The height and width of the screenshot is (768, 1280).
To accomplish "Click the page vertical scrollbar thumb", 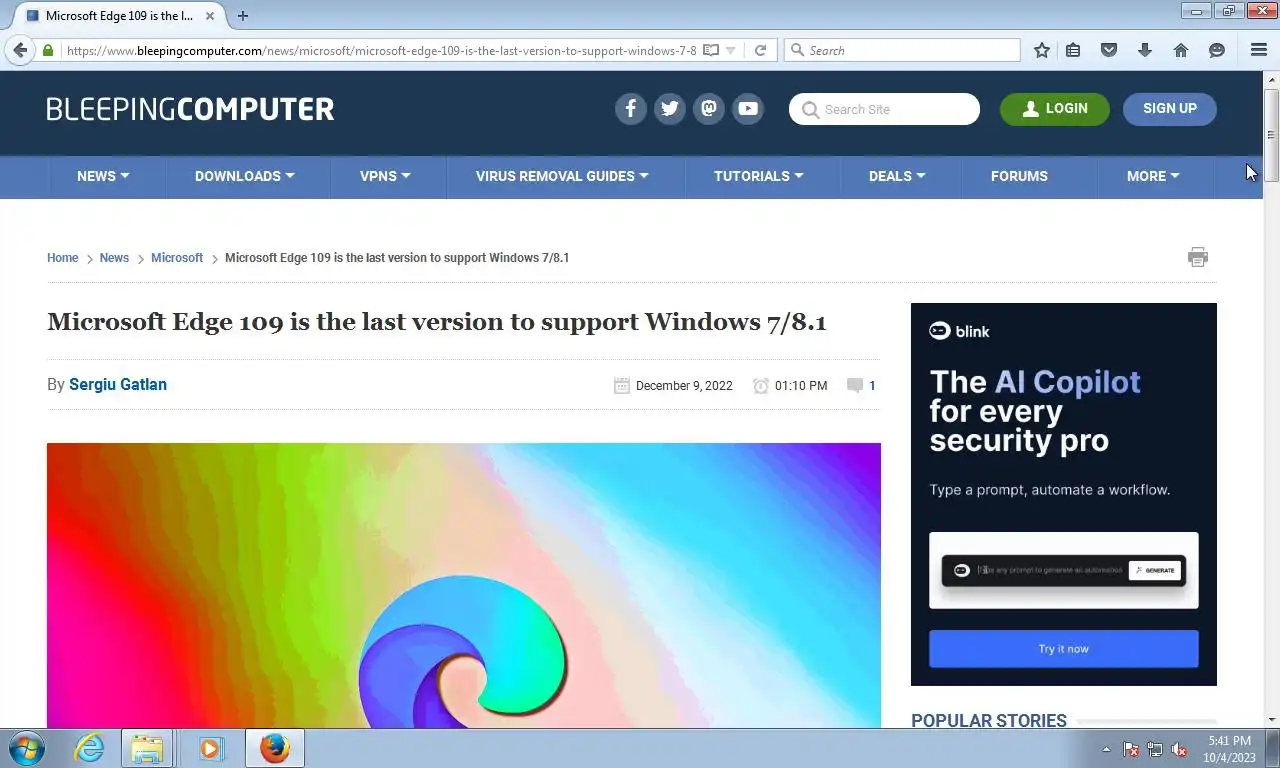I will point(1272,135).
